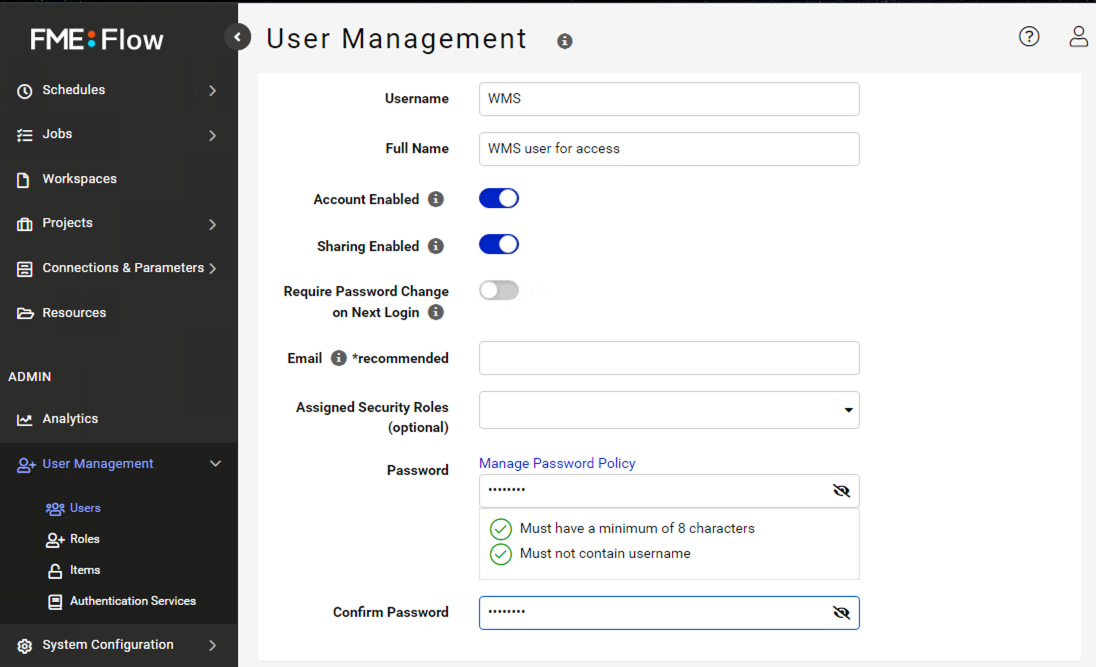Click the Authentication Services icon
The height and width of the screenshot is (667, 1096).
[x=55, y=602]
